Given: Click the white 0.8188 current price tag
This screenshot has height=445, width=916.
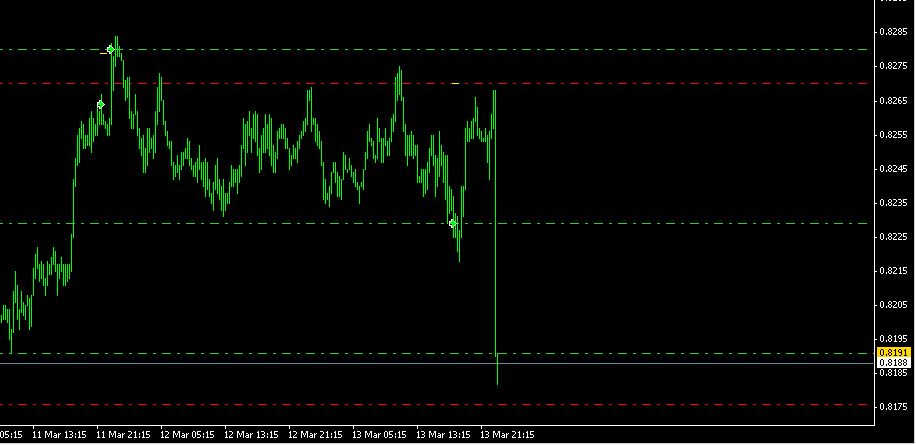Looking at the screenshot, I should coord(894,363).
